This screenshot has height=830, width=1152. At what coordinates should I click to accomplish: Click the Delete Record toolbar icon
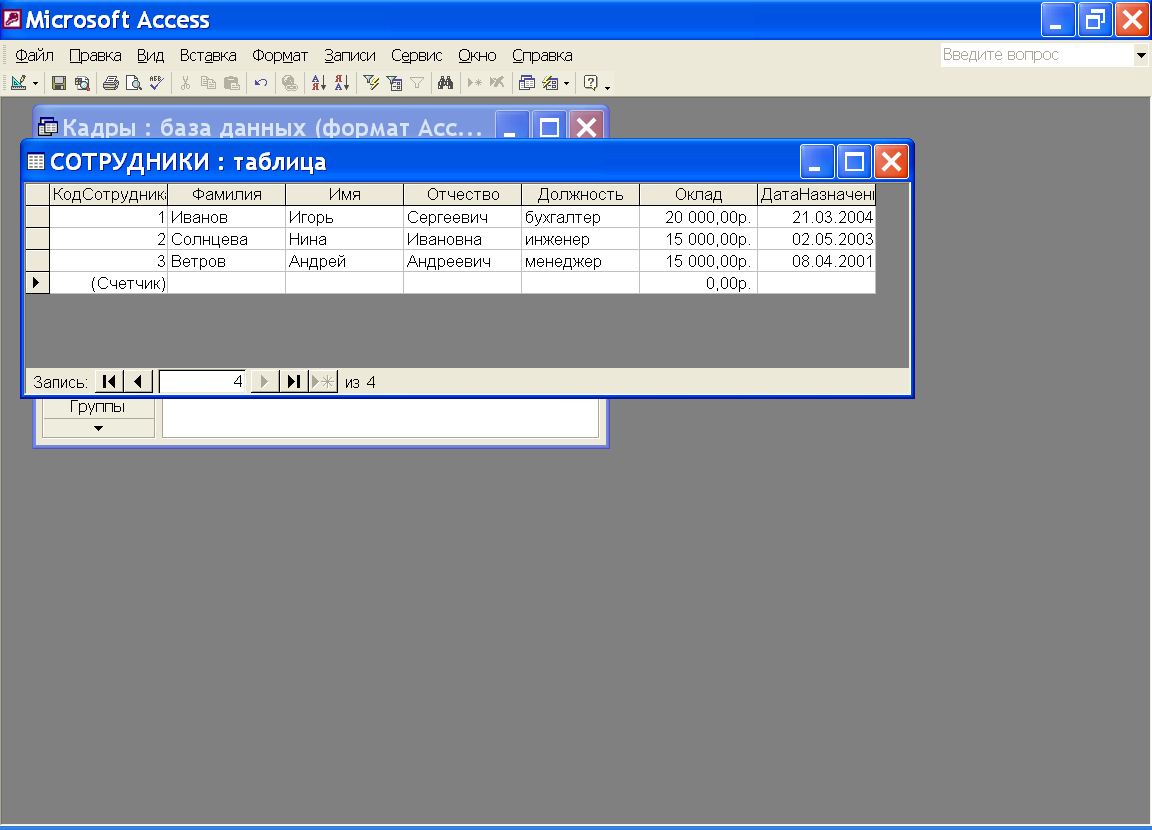tap(497, 83)
